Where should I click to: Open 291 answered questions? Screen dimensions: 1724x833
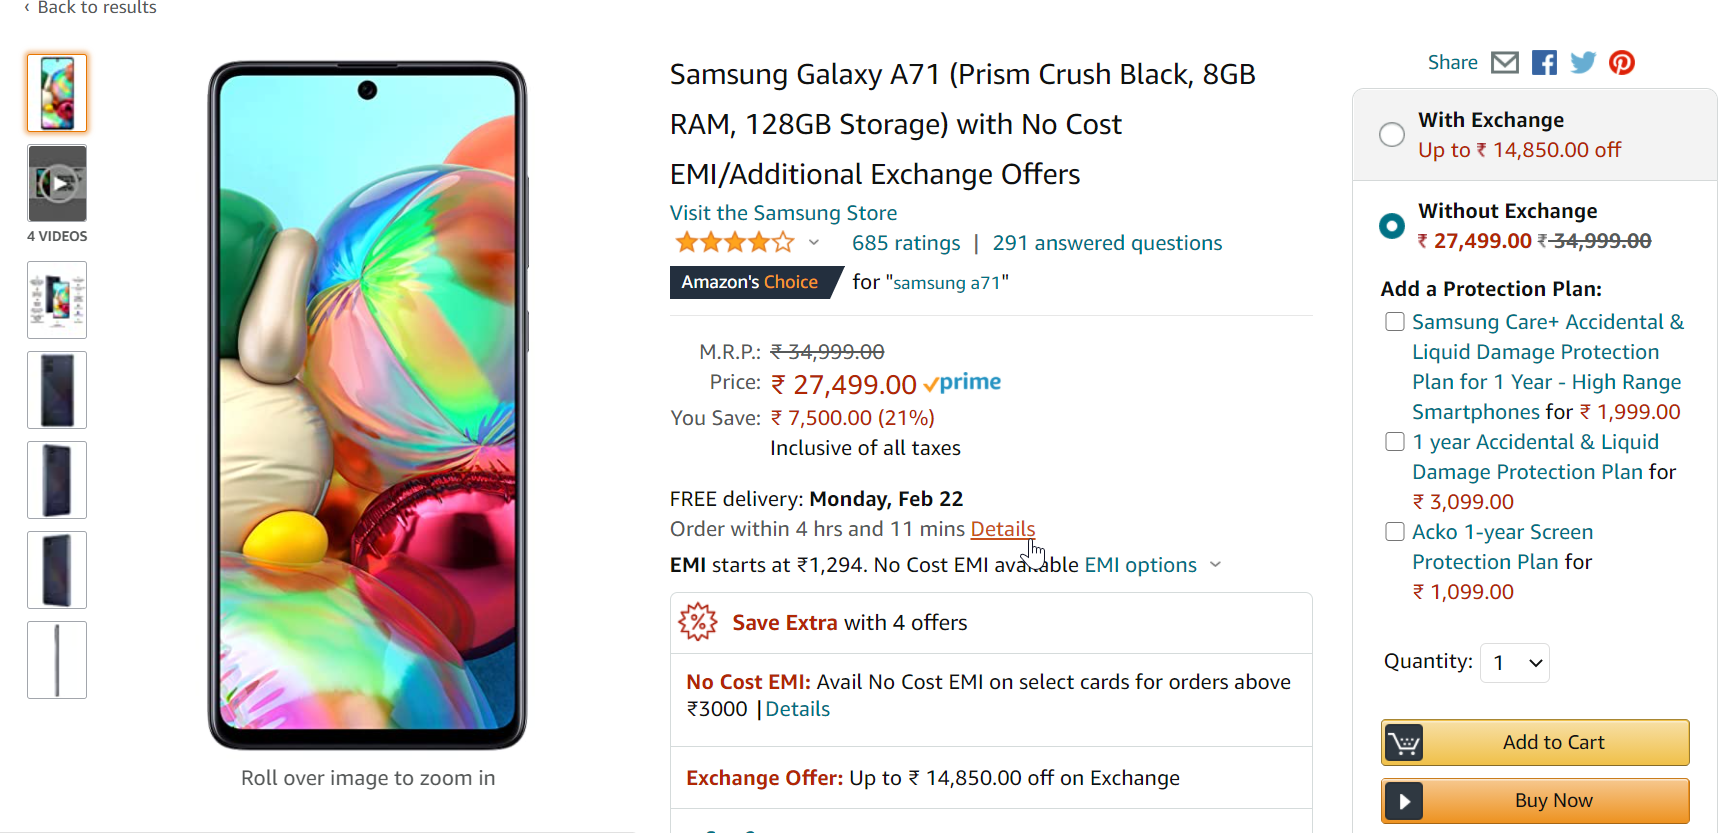pos(1107,243)
